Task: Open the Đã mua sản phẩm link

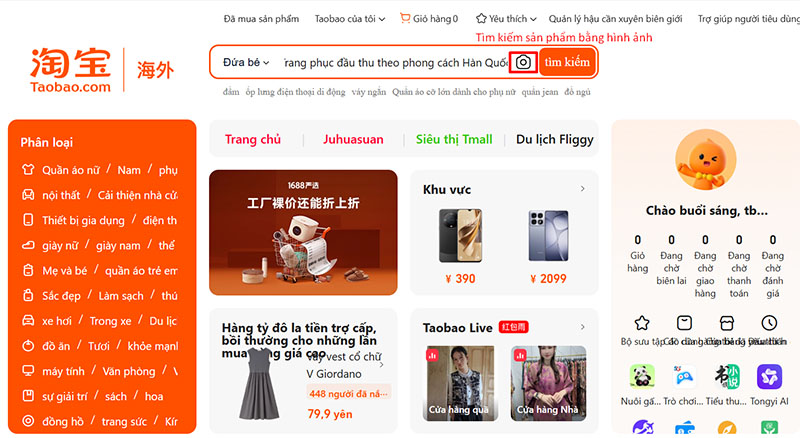Action: tap(261, 19)
